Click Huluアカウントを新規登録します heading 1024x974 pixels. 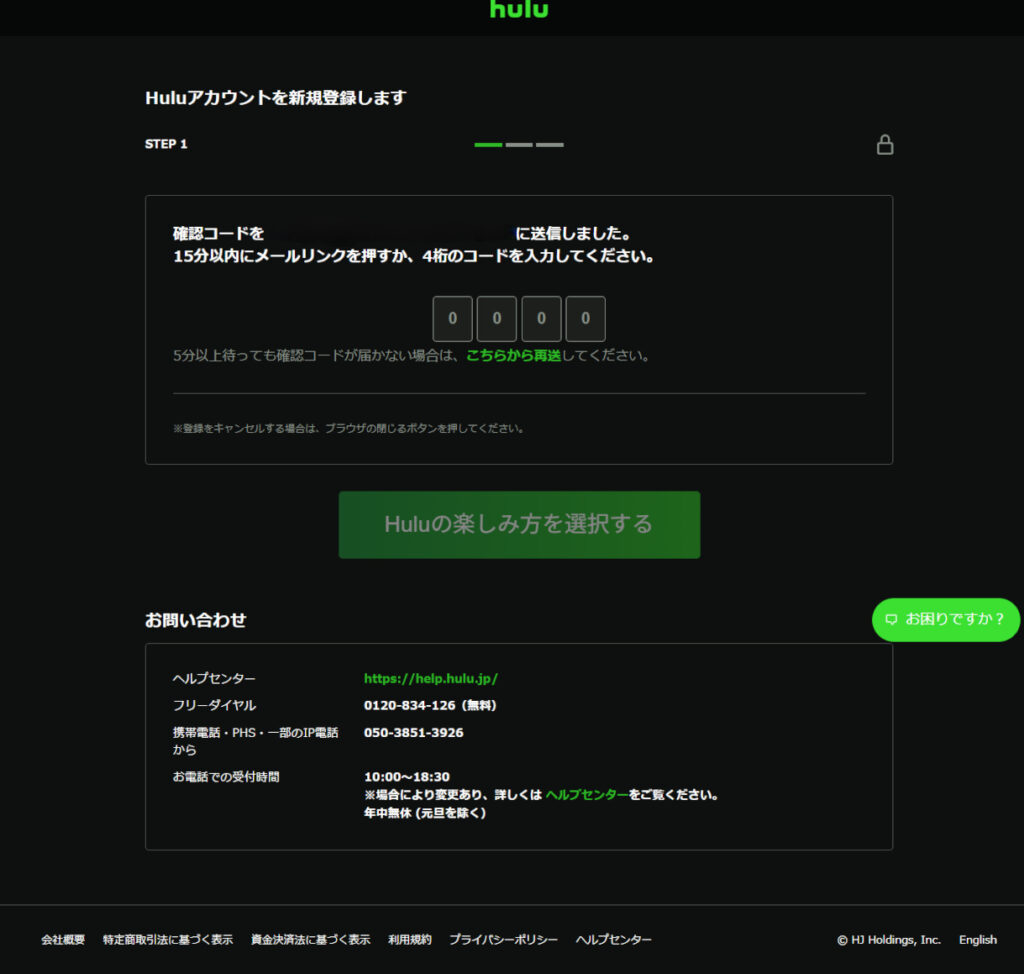point(276,98)
